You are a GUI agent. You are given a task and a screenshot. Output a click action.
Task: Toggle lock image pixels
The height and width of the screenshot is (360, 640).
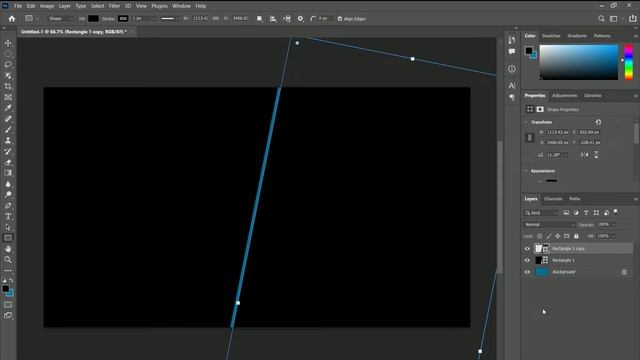[549, 236]
